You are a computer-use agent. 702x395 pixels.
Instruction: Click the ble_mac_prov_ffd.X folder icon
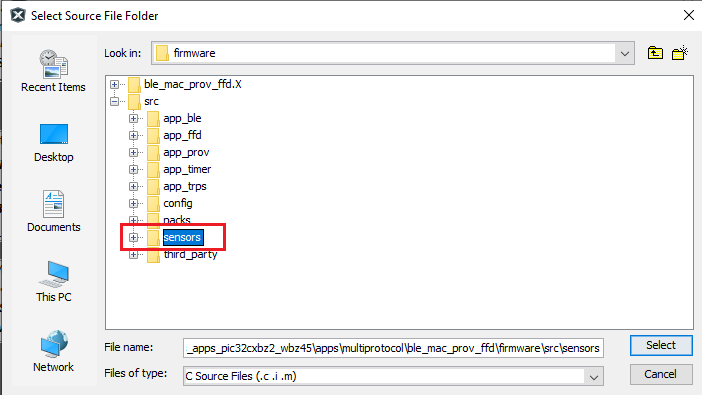point(134,84)
